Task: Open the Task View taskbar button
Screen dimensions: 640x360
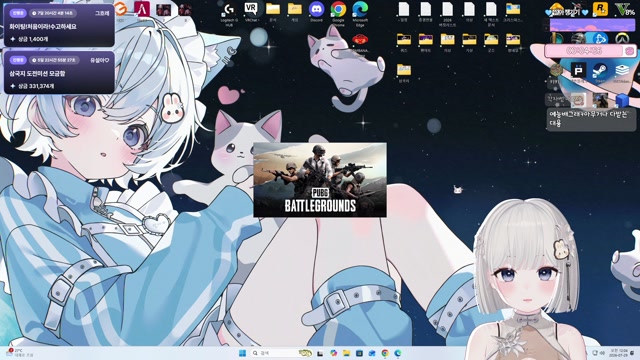Action: pyautogui.click(x=320, y=353)
